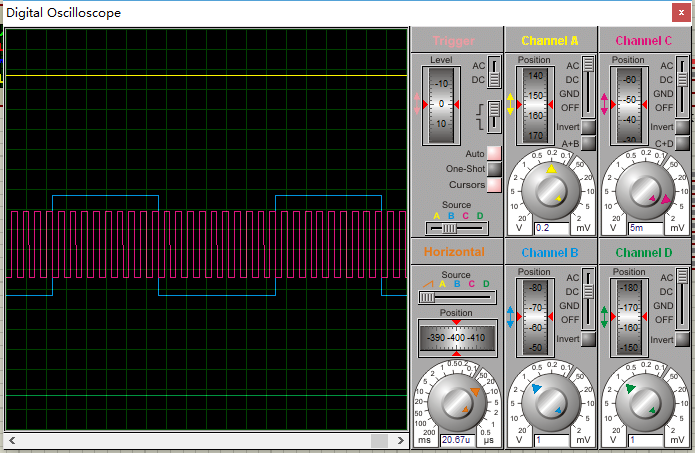Click Channel D Position thumbwheel

click(x=629, y=317)
